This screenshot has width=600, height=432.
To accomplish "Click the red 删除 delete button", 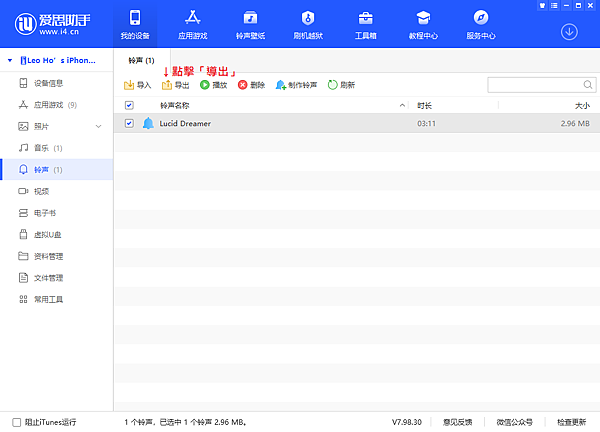I will (x=251, y=85).
